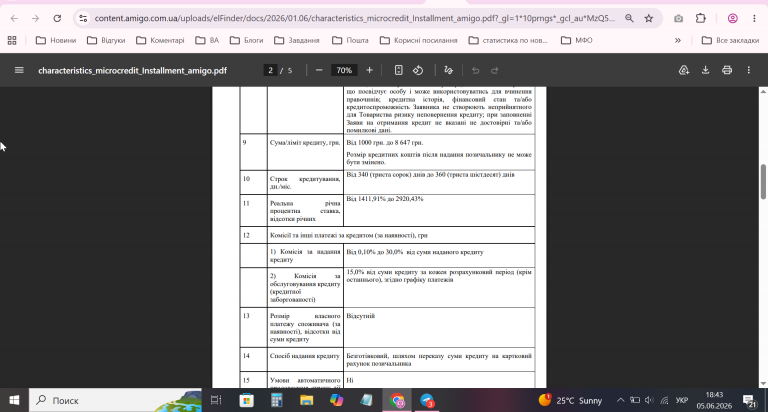Click the browser forward arrow

pyautogui.click(x=35, y=19)
